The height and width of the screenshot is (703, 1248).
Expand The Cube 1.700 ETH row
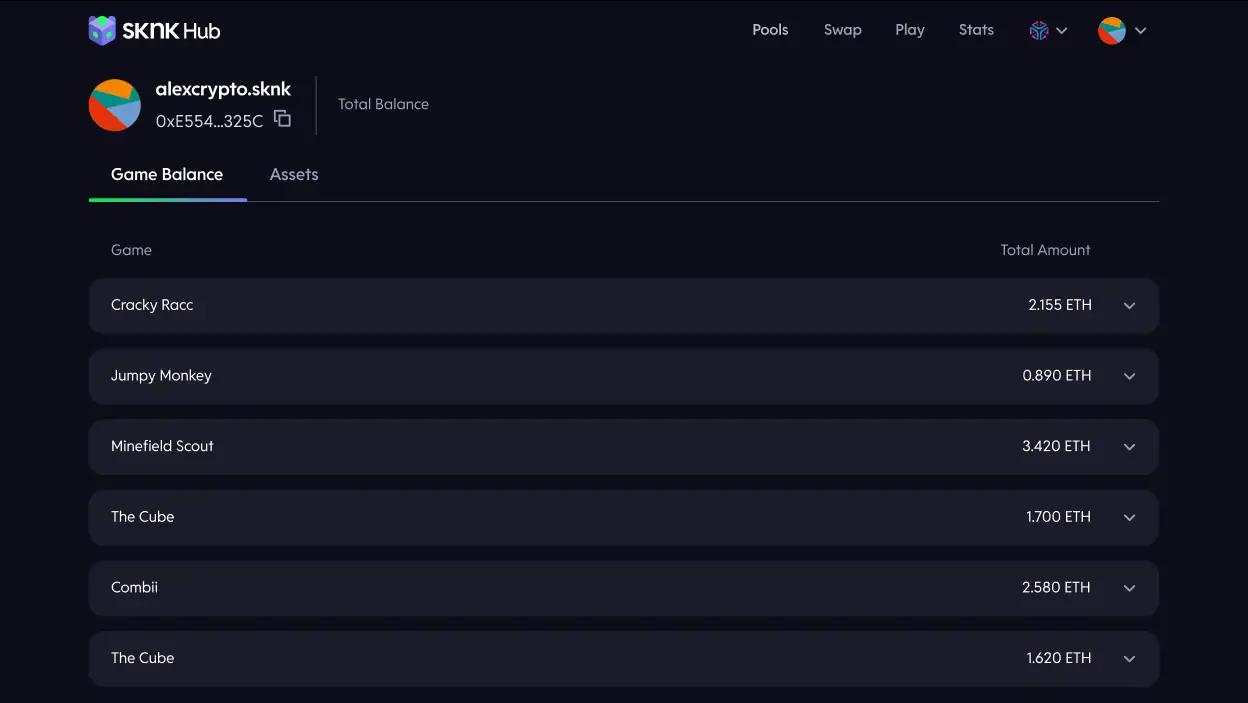tap(1129, 517)
